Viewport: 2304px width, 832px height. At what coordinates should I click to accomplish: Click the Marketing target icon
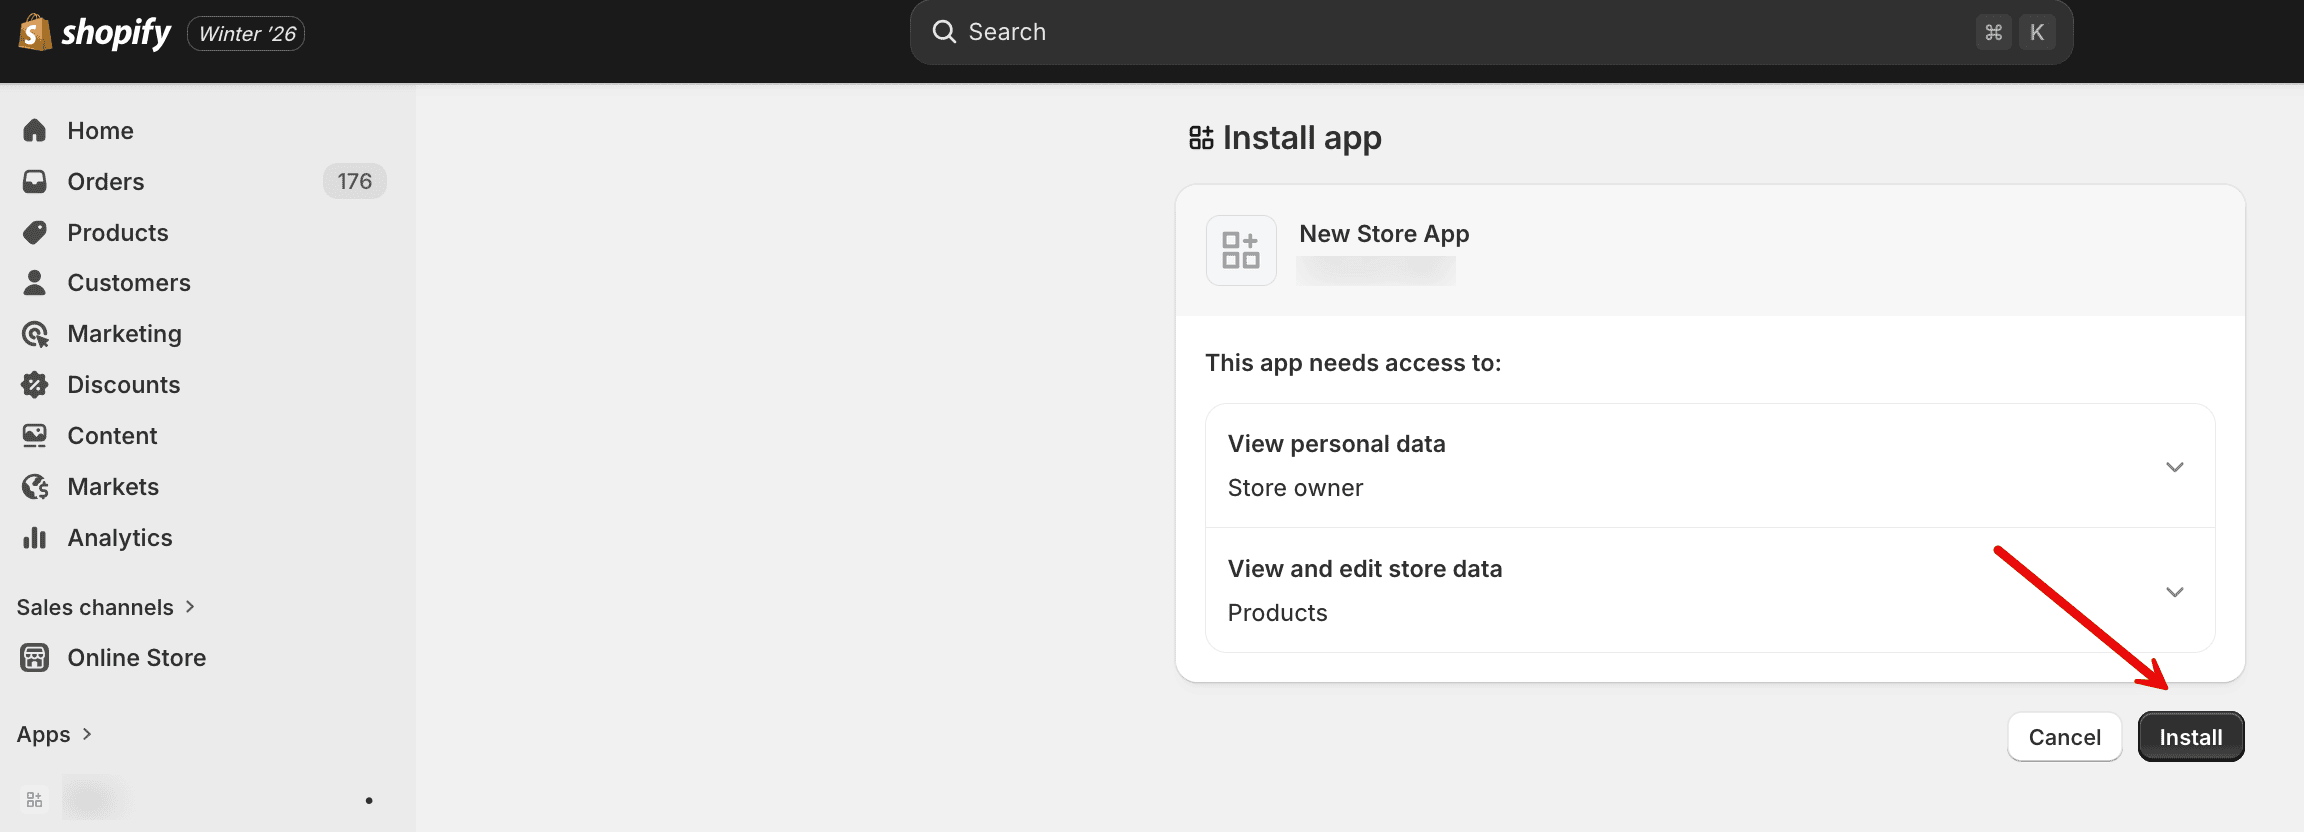[x=35, y=334]
